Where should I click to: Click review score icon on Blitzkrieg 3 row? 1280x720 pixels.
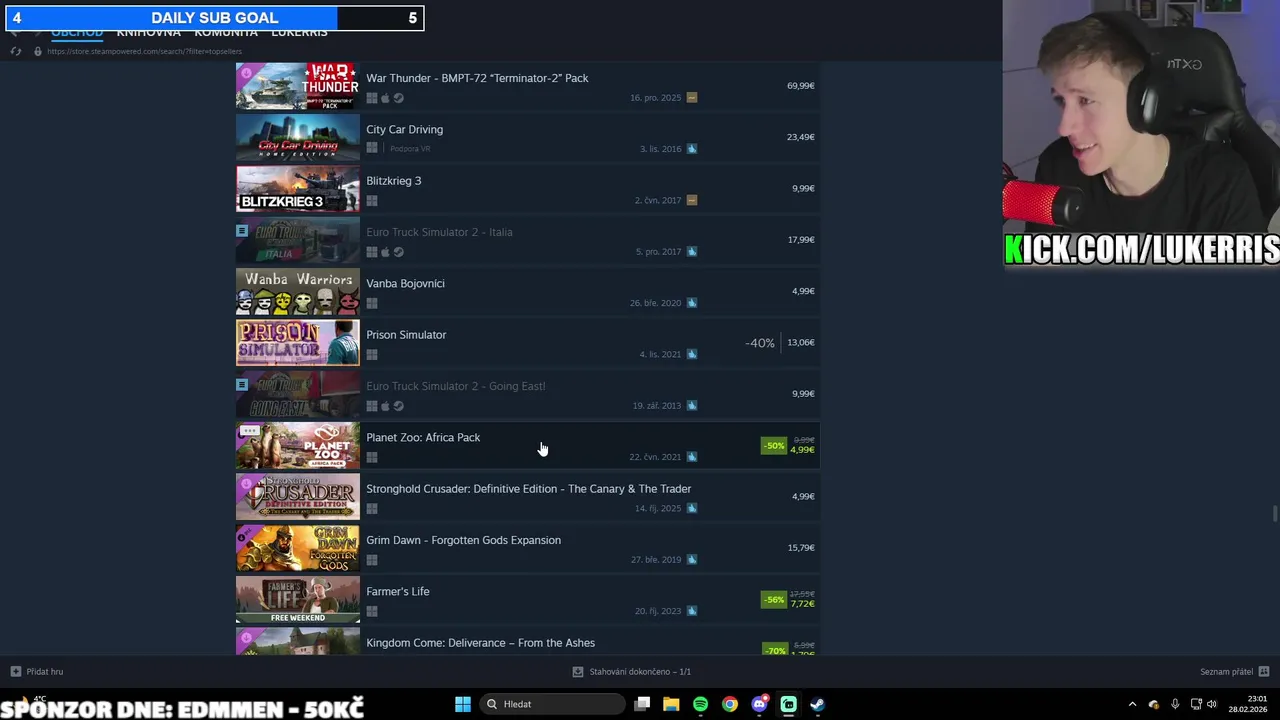692,200
